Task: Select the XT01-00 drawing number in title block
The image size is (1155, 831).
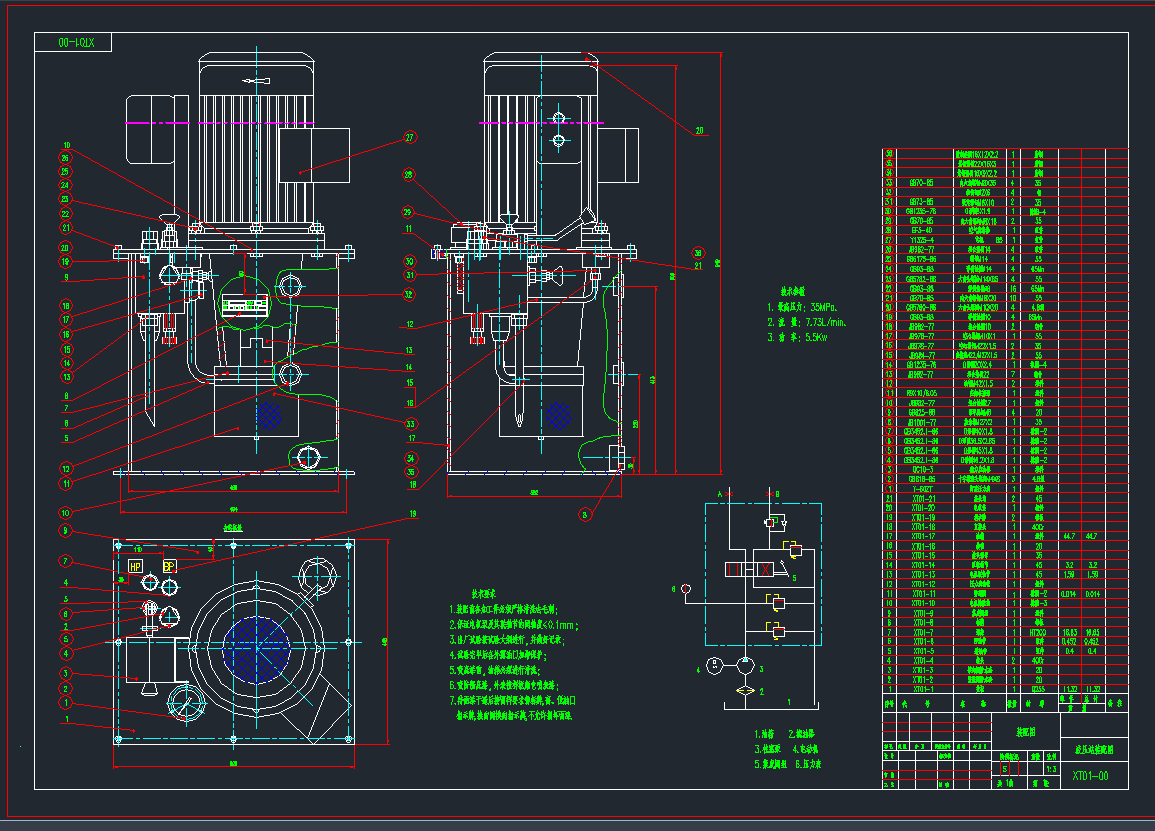Action: click(1090, 775)
